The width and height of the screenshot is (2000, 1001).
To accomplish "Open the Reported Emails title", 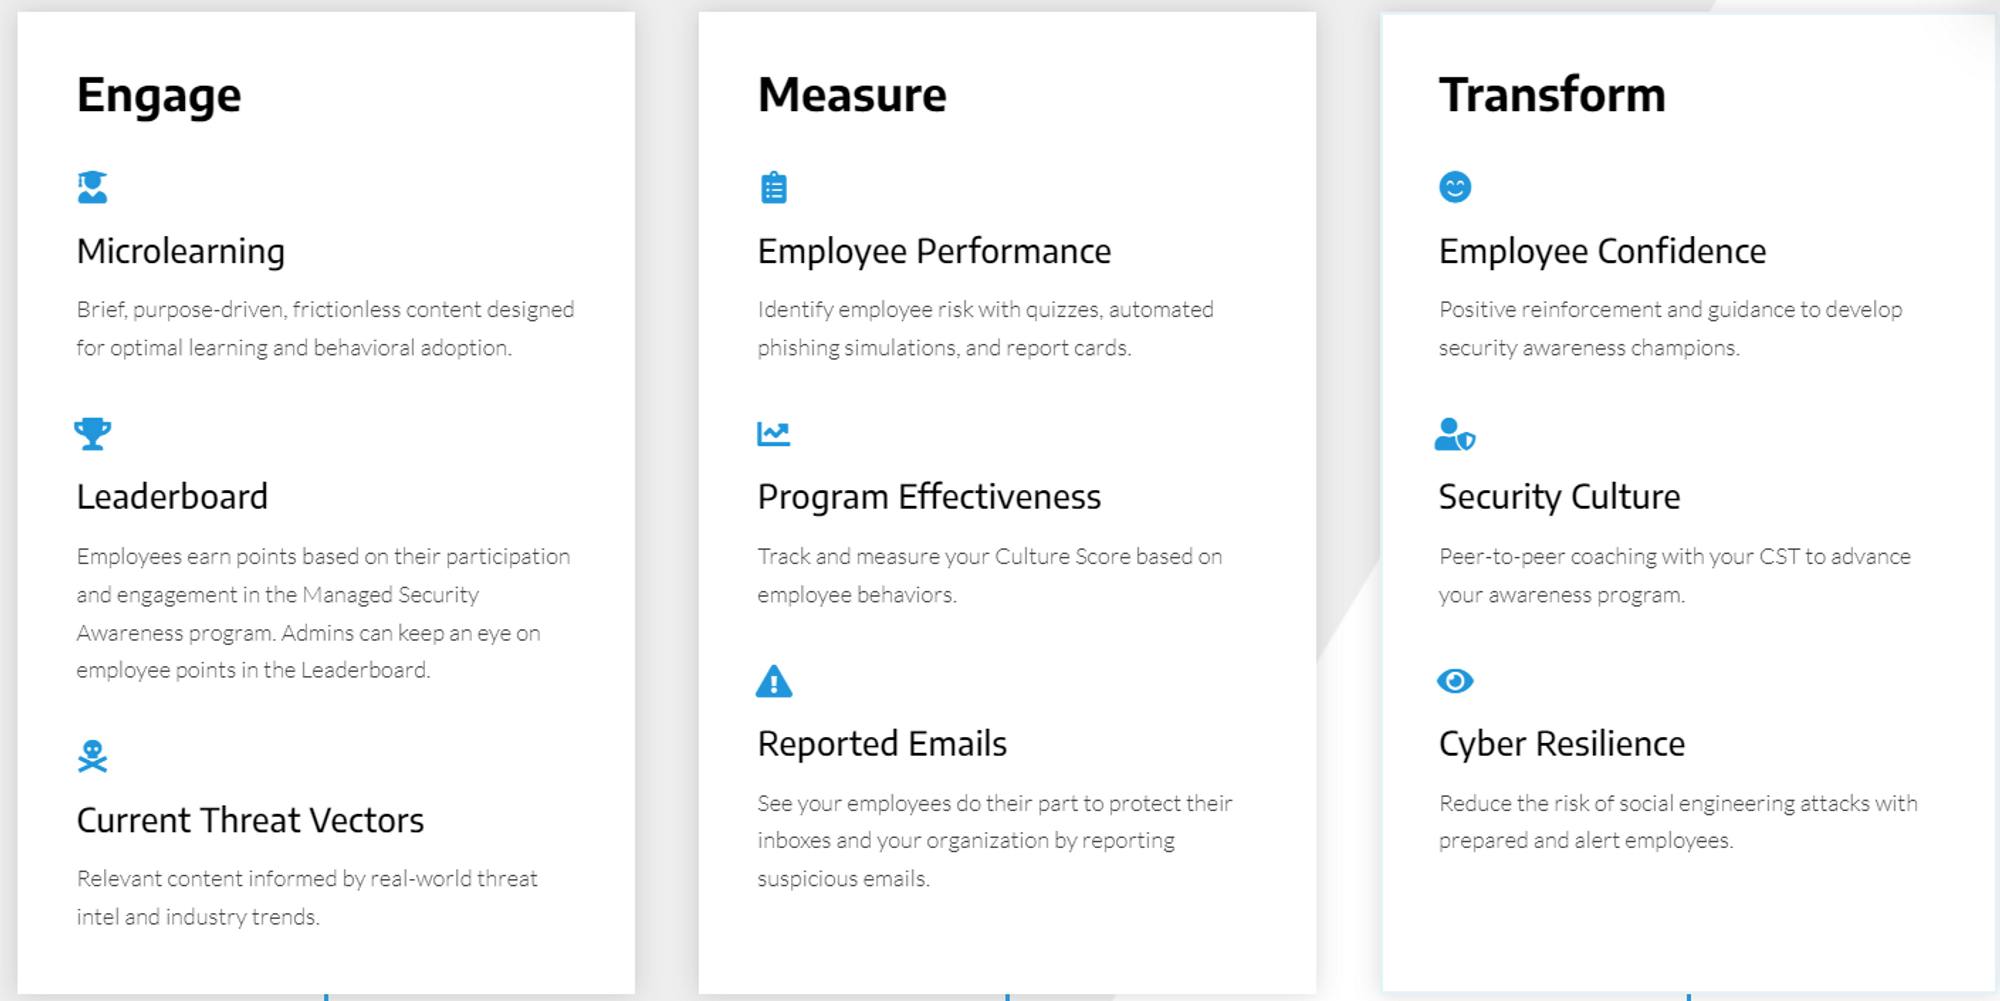I will pos(882,744).
